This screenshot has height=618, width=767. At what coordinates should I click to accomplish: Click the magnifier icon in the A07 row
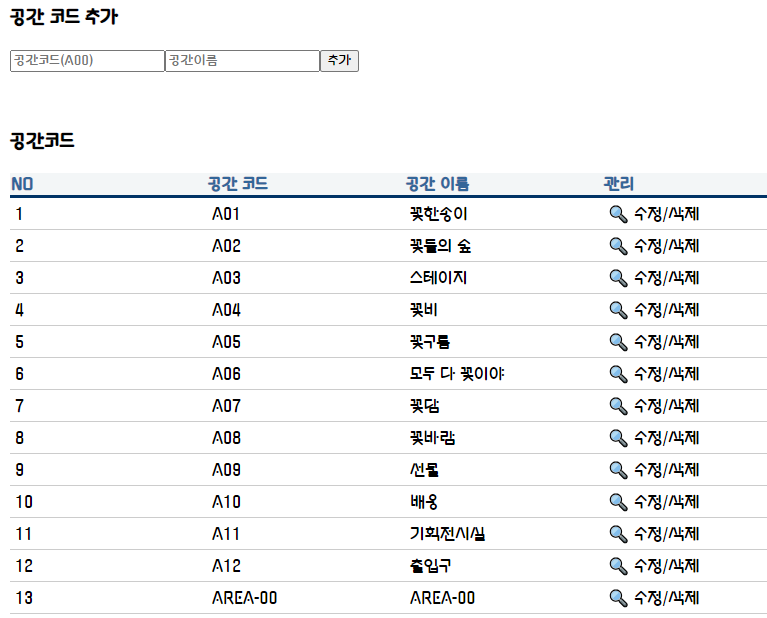pos(618,406)
